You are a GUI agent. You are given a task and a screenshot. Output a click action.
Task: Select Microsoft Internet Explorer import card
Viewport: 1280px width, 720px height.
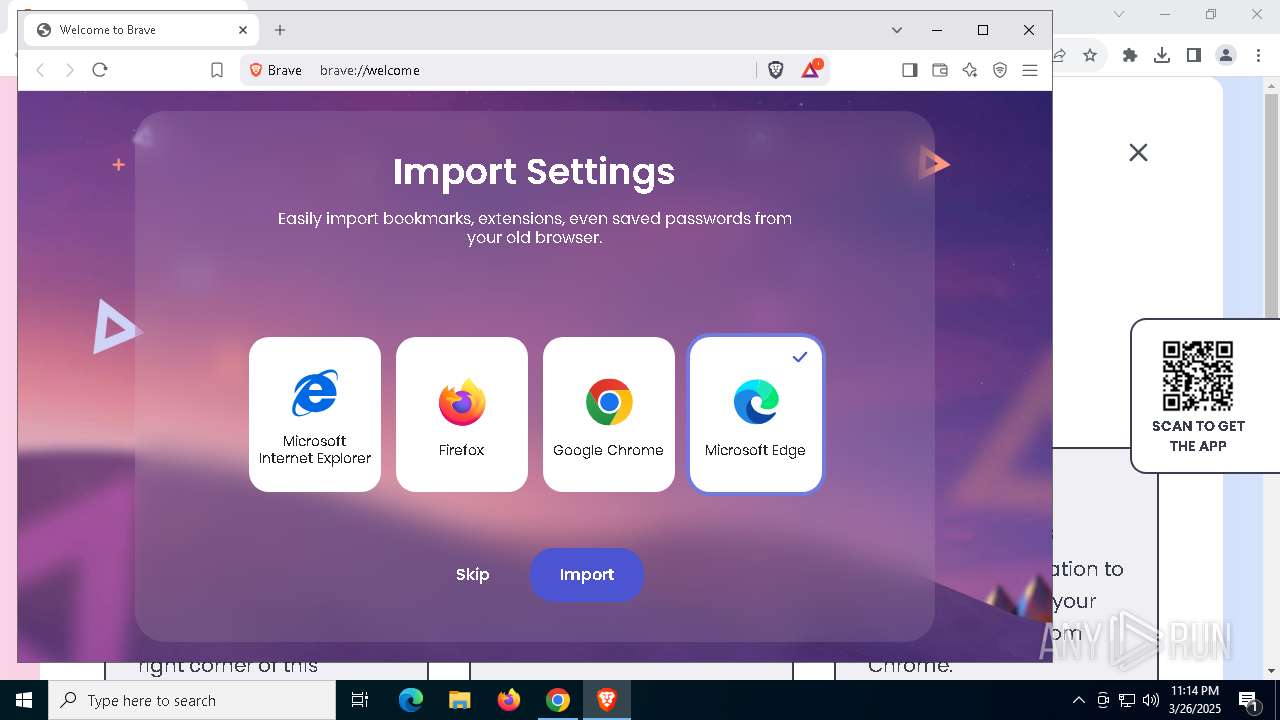coord(315,414)
